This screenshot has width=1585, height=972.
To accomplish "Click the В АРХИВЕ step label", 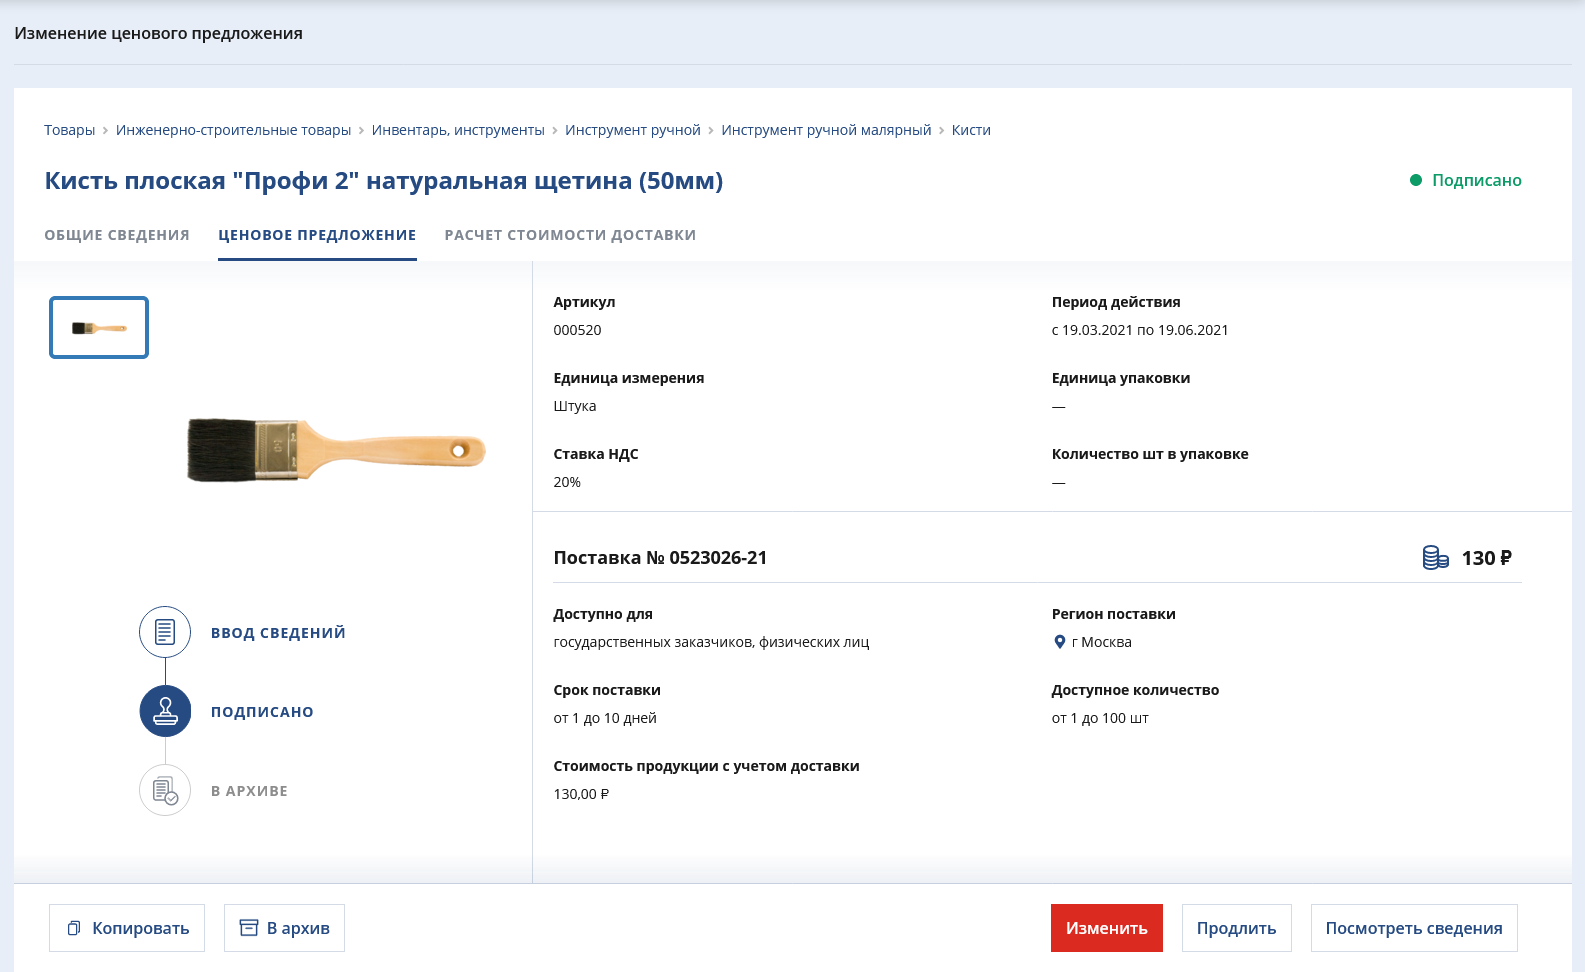I will tap(249, 791).
